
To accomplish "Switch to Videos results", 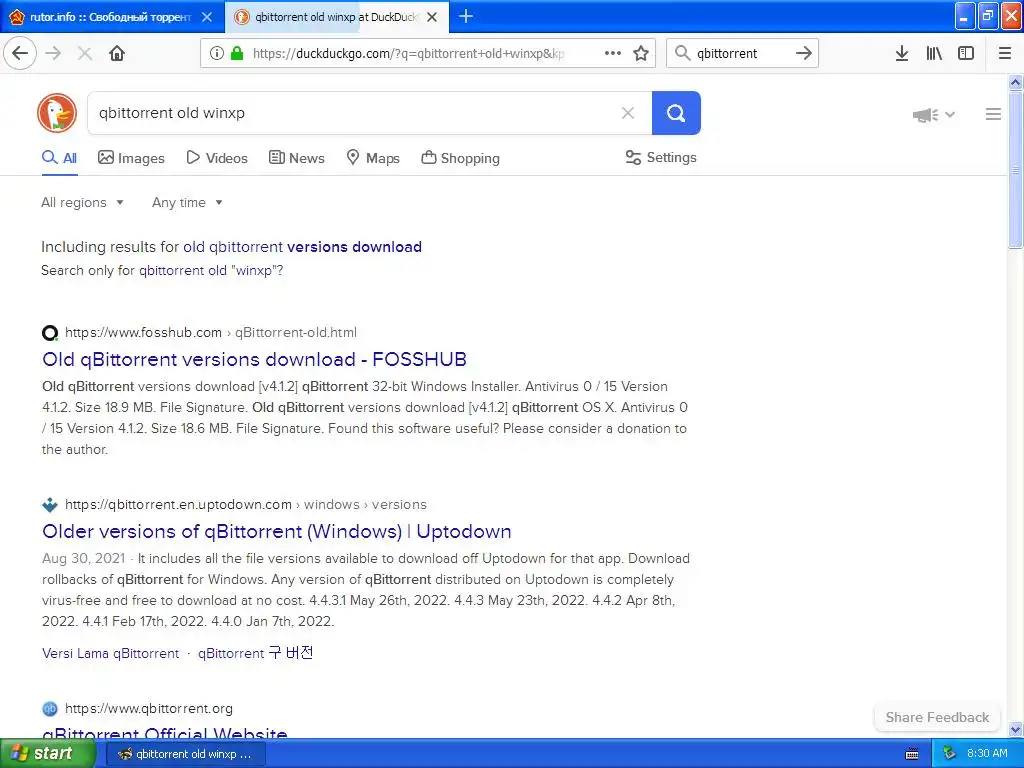I will tap(217, 158).
